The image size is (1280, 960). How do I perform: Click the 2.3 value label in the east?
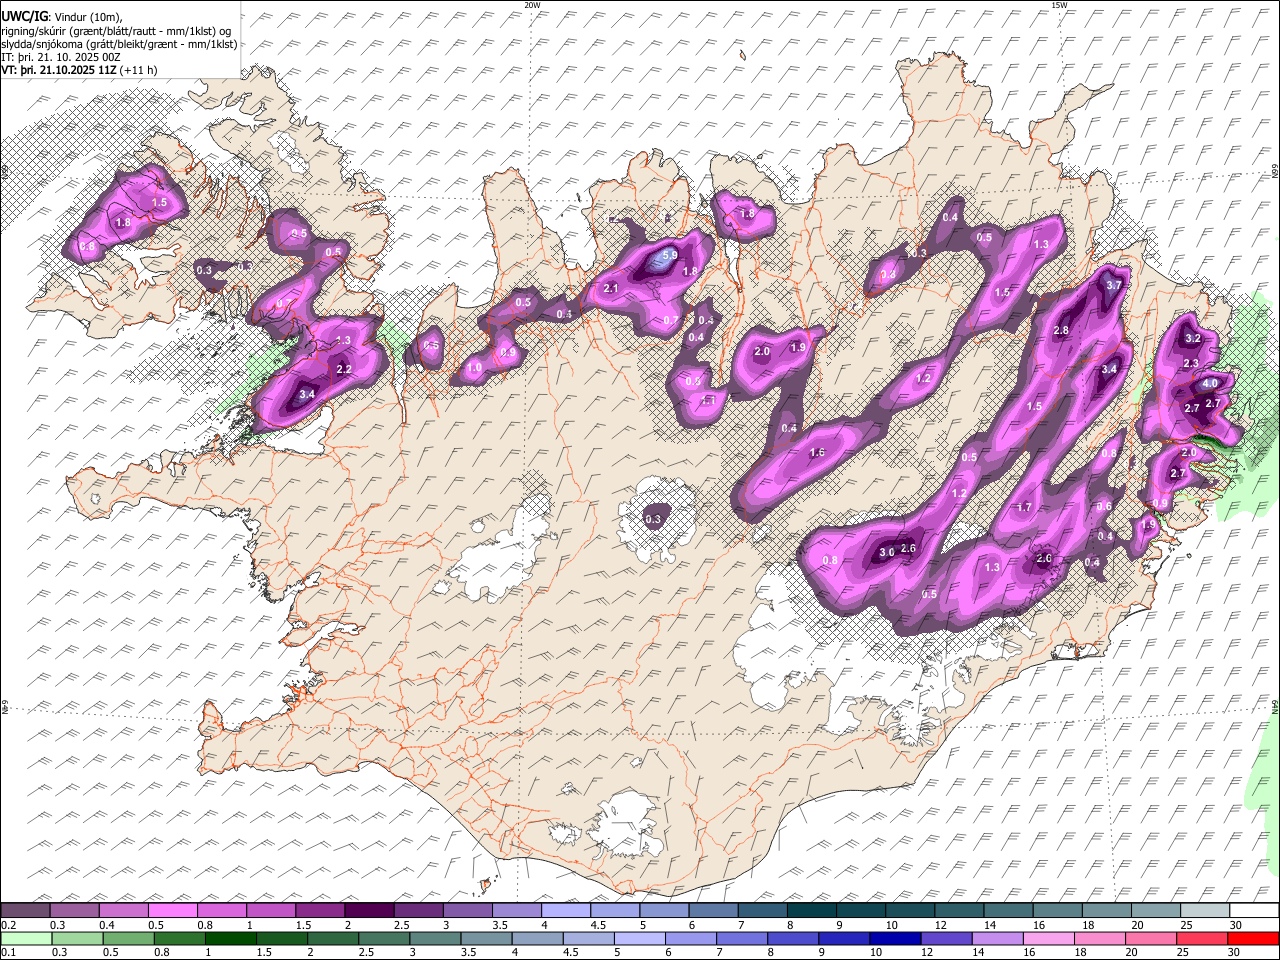pos(1190,363)
